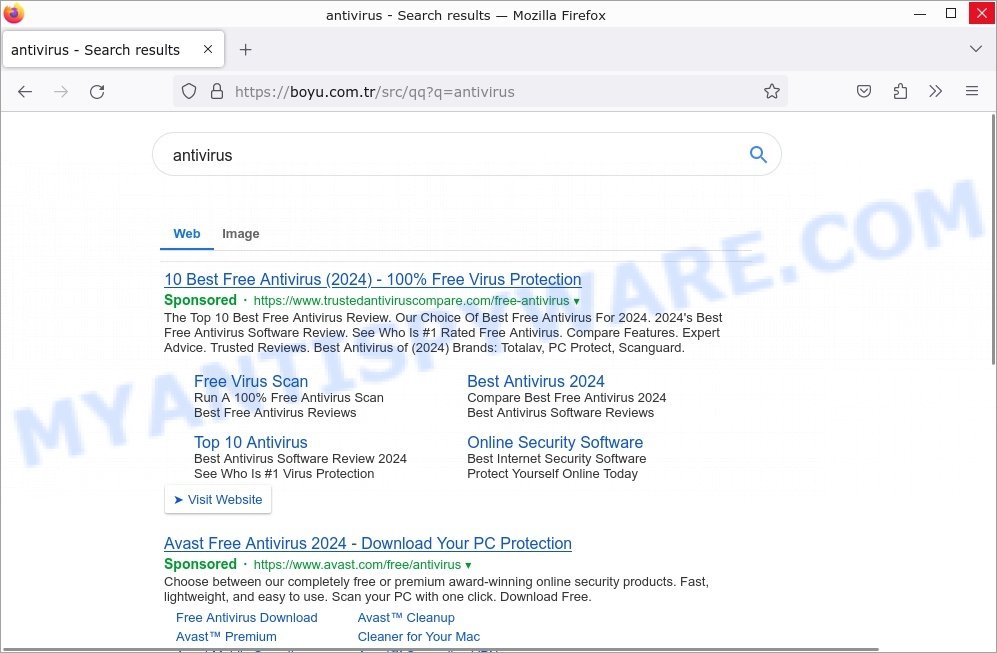Open Avast Free Antivirus 2024 link
The width and height of the screenshot is (997, 653).
click(x=368, y=544)
